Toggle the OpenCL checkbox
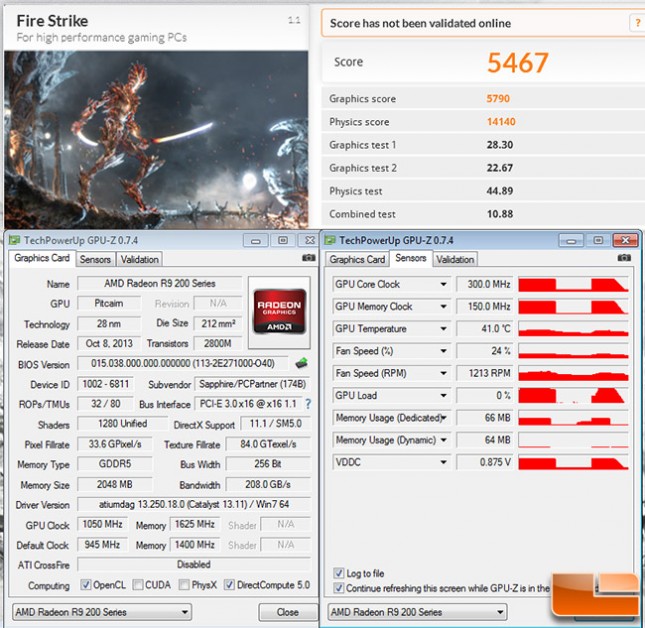Image resolution: width=645 pixels, height=628 pixels. click(x=86, y=584)
